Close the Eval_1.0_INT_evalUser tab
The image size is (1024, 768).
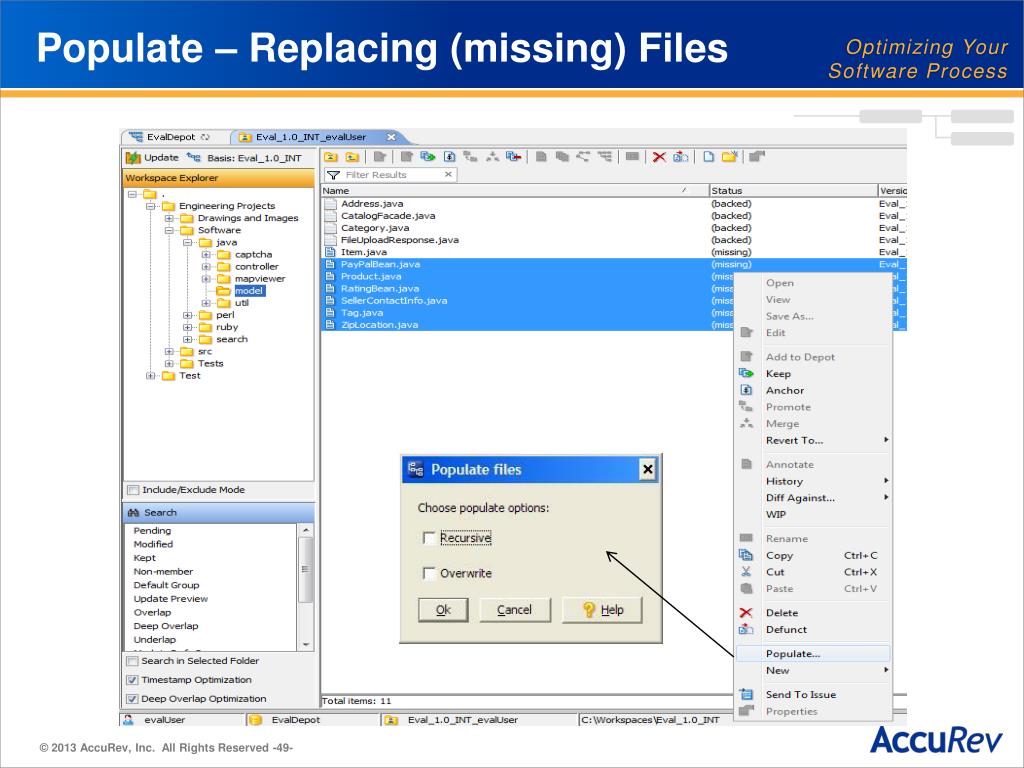391,137
